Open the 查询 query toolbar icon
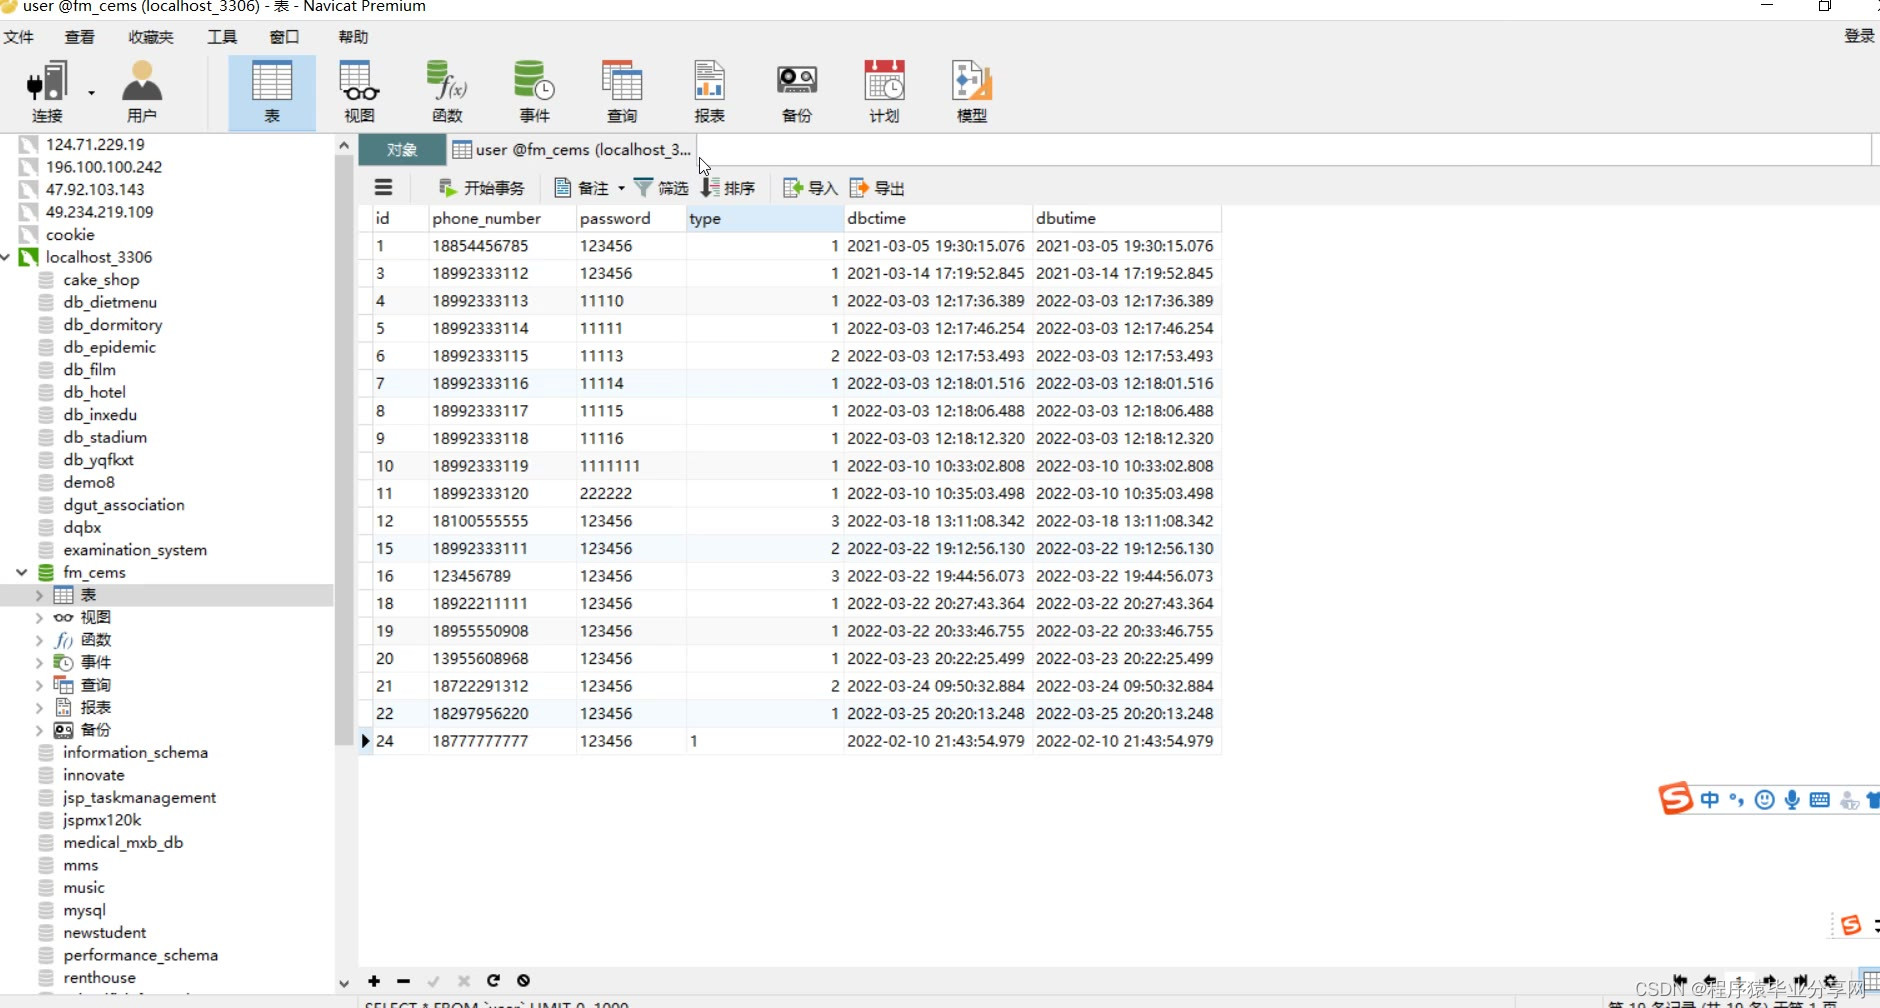Image resolution: width=1880 pixels, height=1008 pixels. pyautogui.click(x=622, y=92)
